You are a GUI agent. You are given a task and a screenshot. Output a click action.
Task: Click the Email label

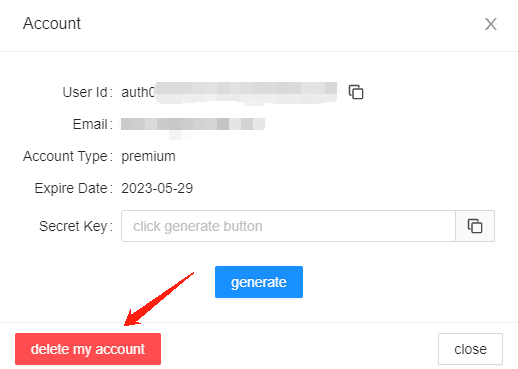[93, 124]
